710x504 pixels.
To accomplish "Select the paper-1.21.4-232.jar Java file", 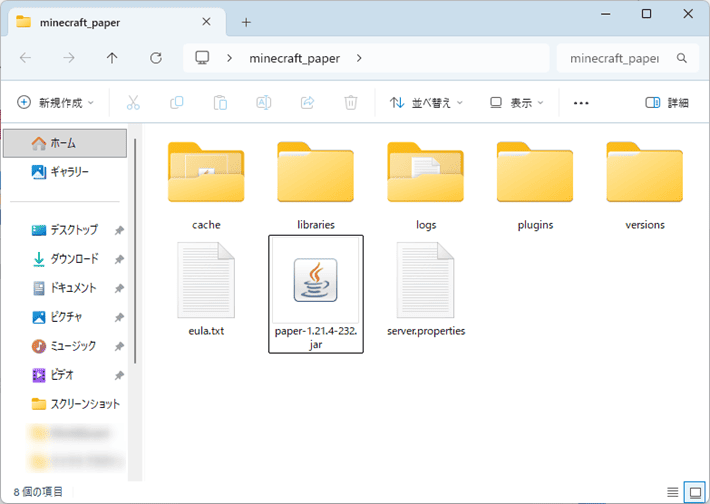I will click(316, 294).
